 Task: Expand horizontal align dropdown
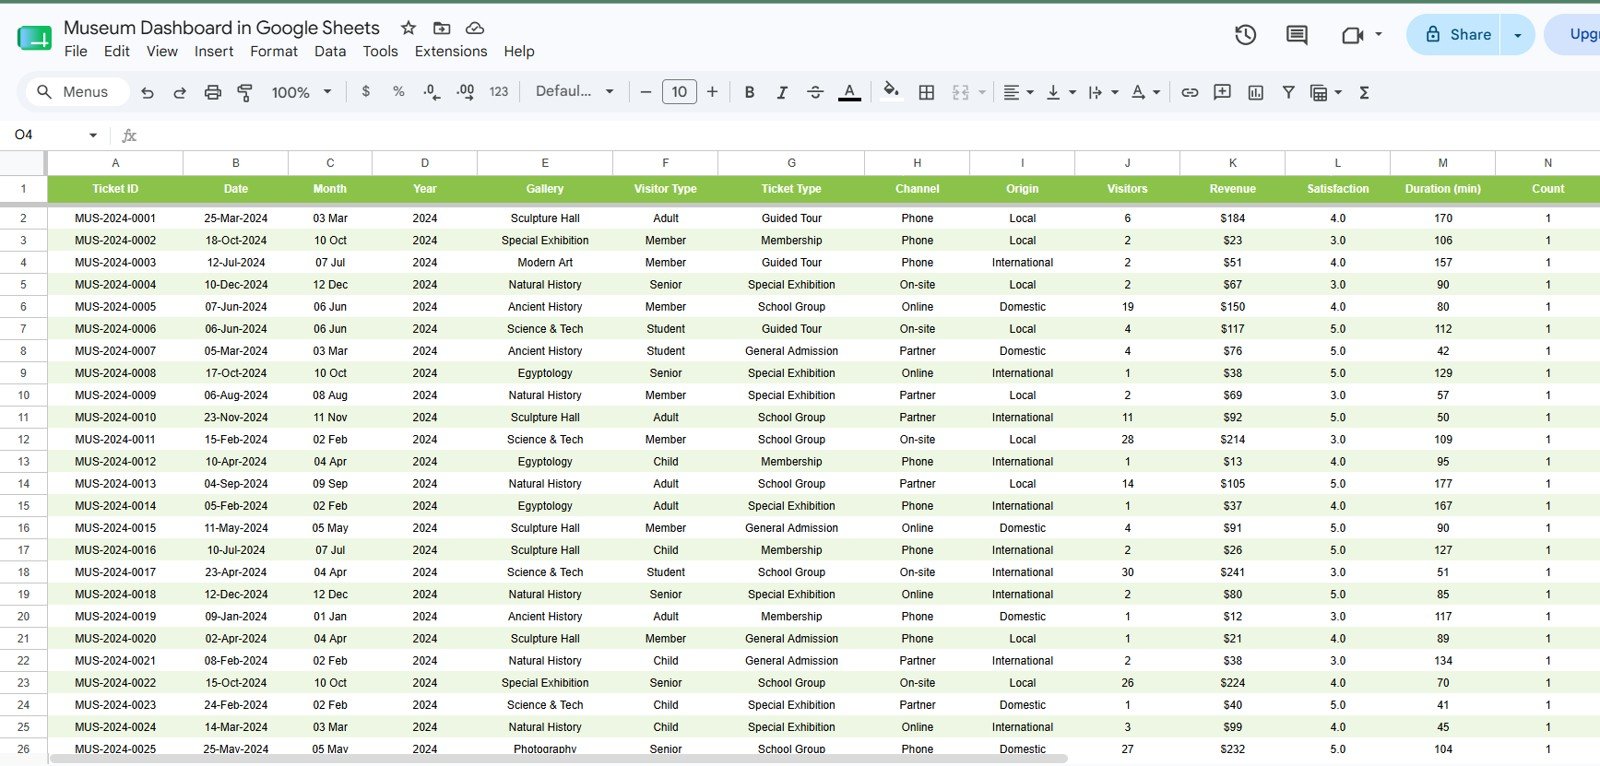point(1030,92)
